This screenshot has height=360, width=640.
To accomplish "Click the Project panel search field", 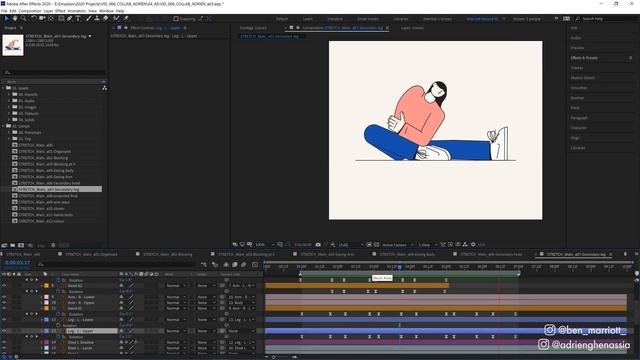I will [x=54, y=72].
